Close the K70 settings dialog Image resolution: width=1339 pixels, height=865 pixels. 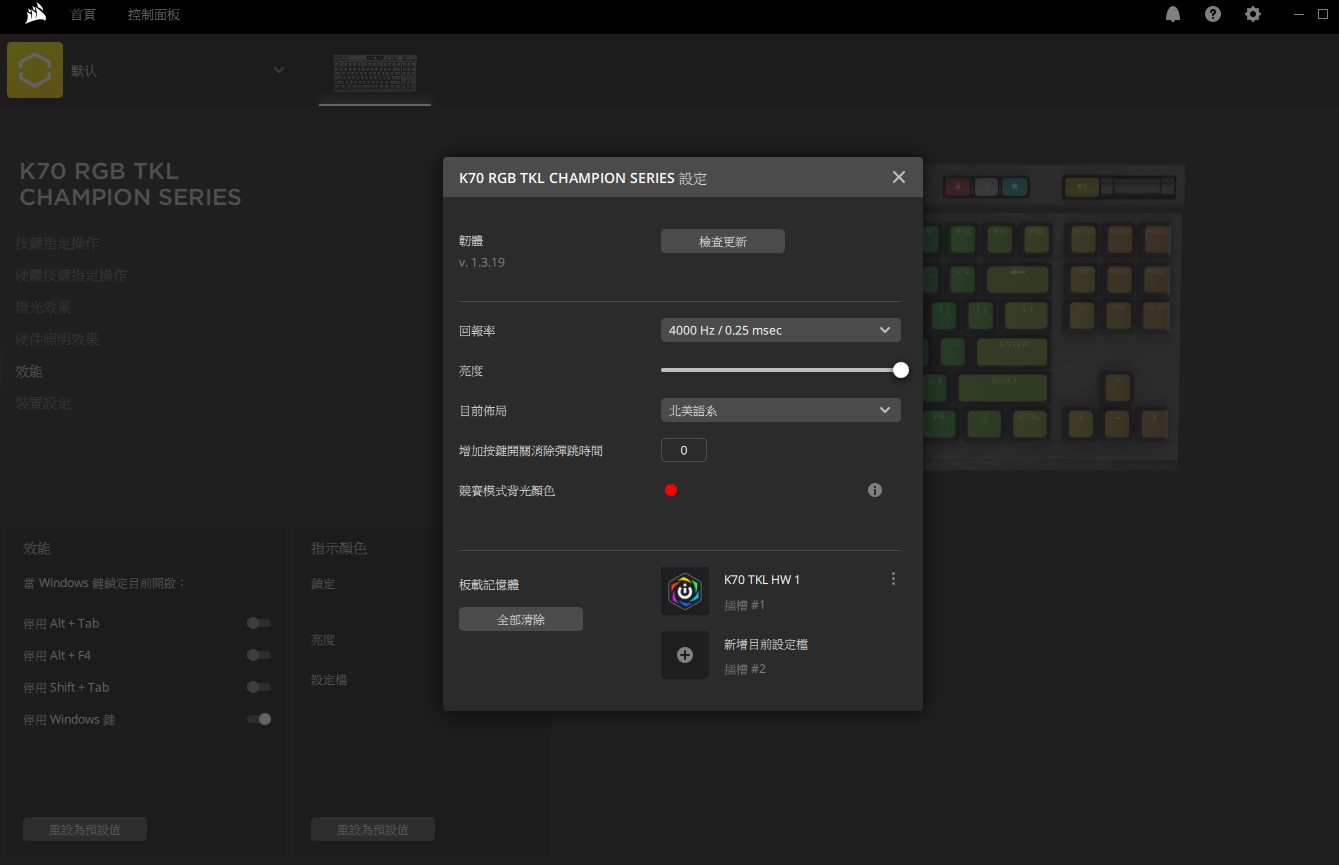pyautogui.click(x=898, y=177)
